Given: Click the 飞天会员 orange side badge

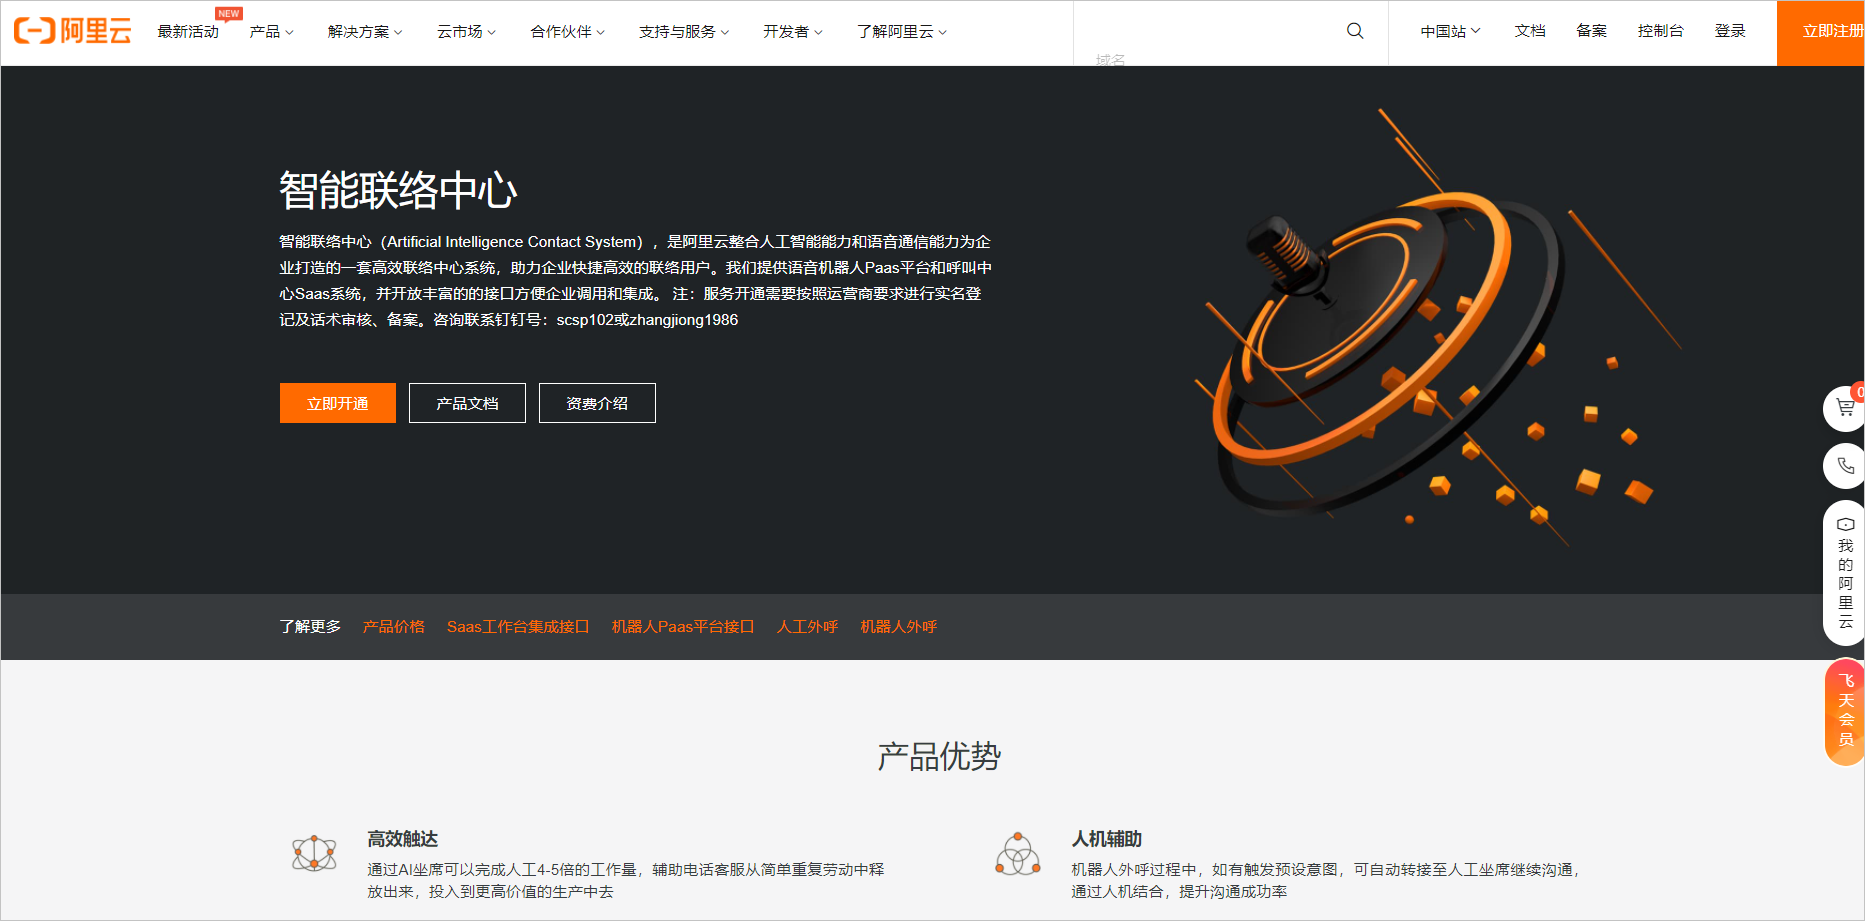Looking at the screenshot, I should (1845, 712).
